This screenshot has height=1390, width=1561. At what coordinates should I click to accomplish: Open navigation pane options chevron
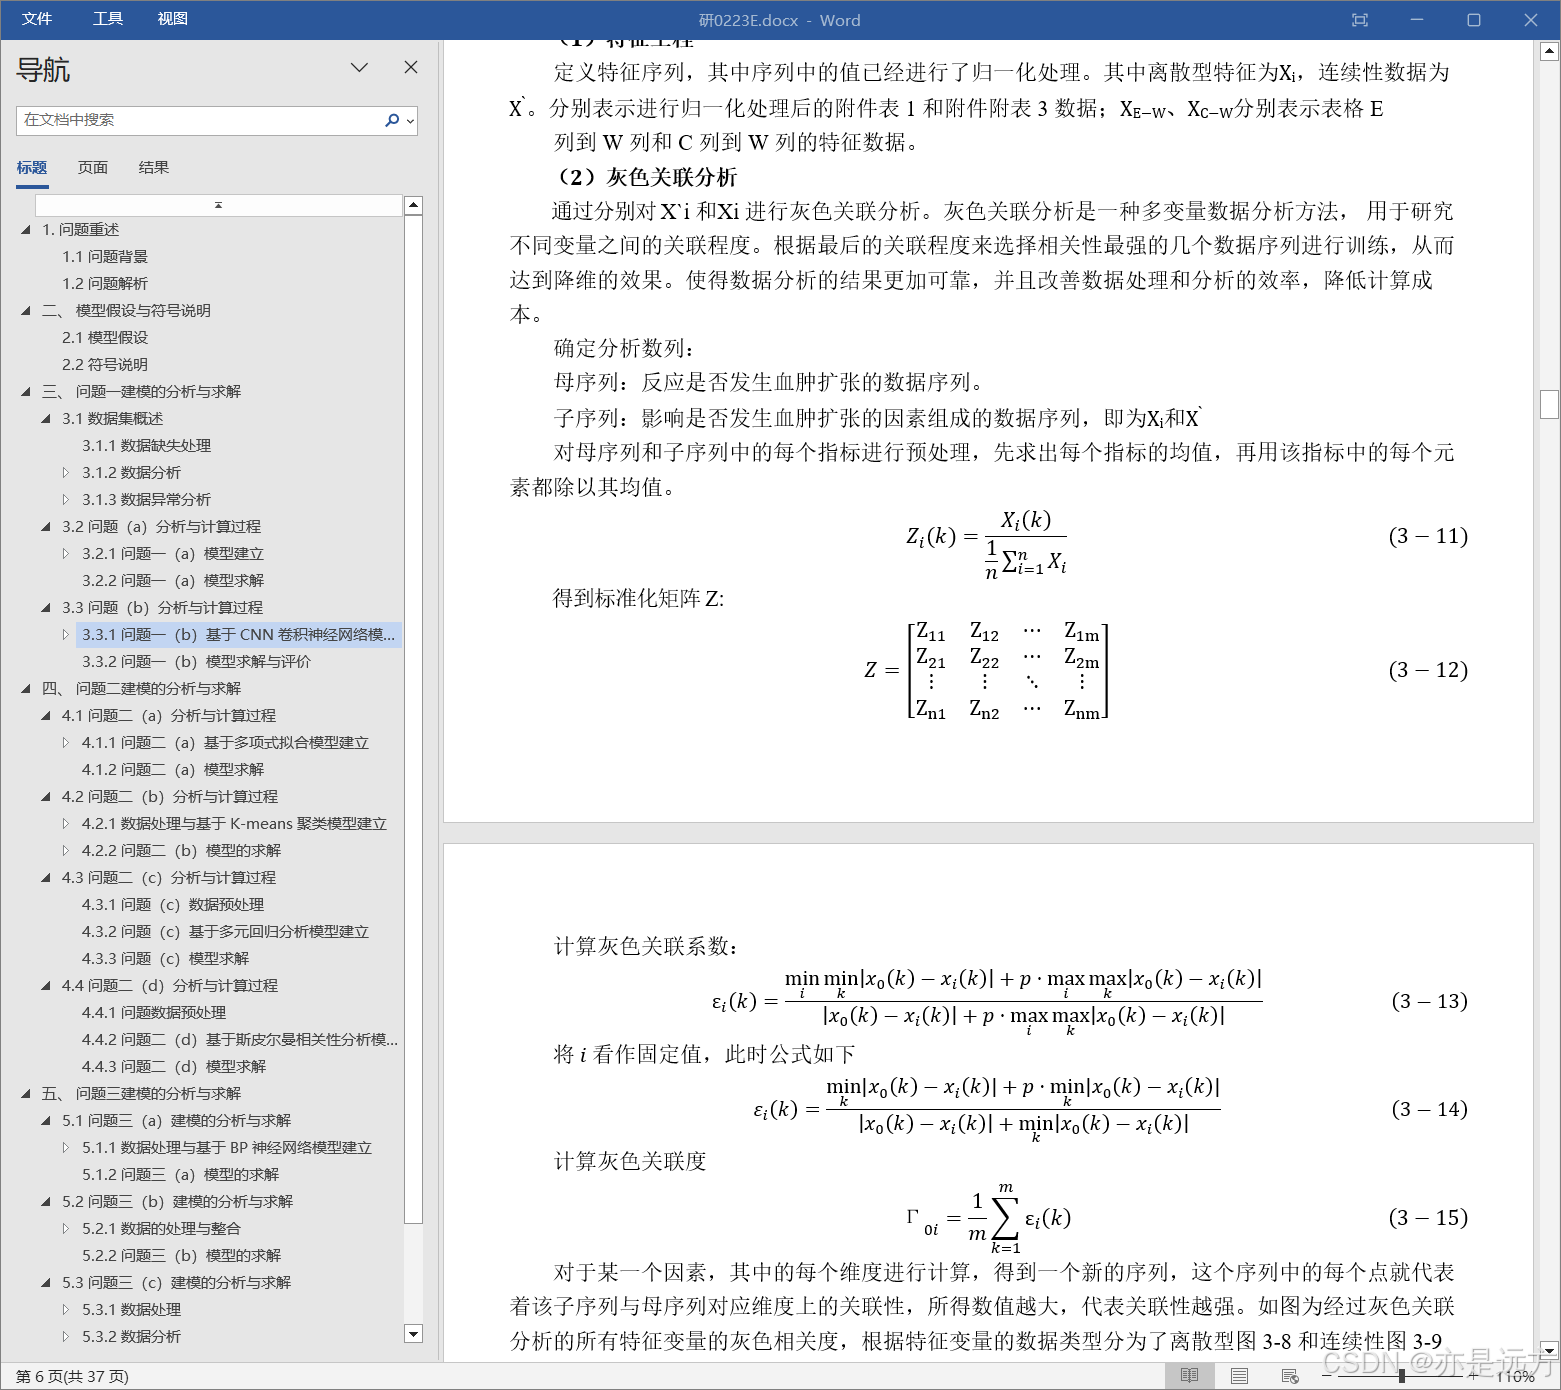pyautogui.click(x=360, y=67)
